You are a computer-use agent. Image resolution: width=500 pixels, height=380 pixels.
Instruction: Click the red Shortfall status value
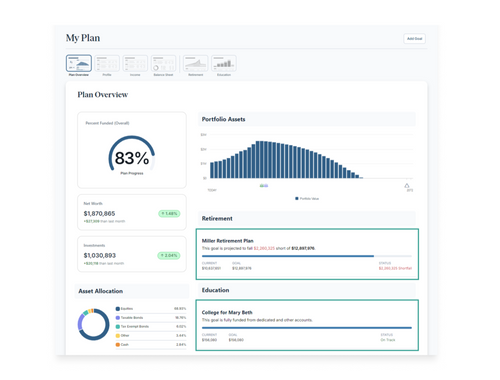[x=395, y=268]
